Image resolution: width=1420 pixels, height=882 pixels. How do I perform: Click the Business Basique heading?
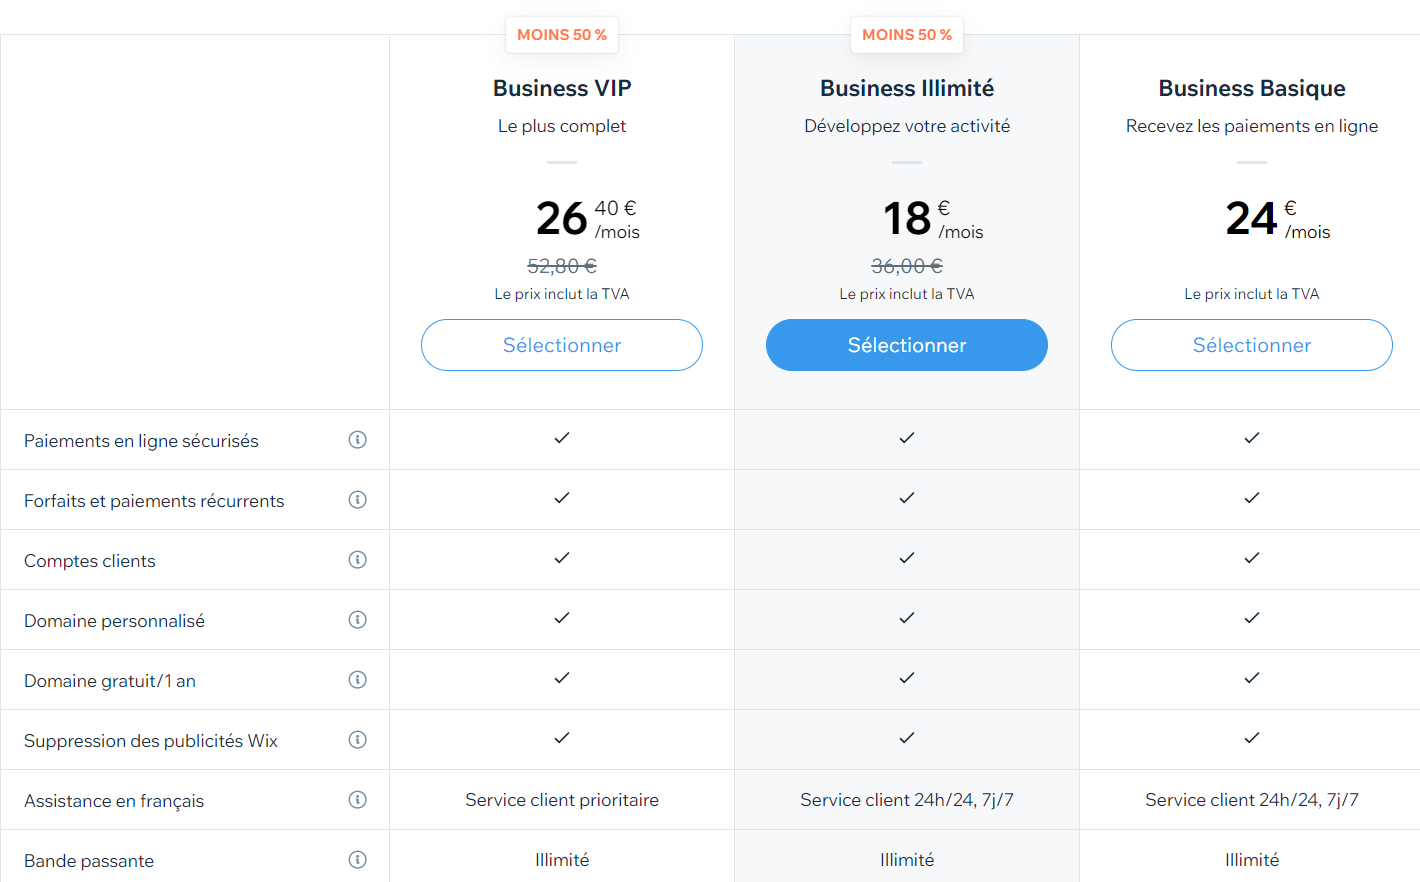(x=1252, y=88)
